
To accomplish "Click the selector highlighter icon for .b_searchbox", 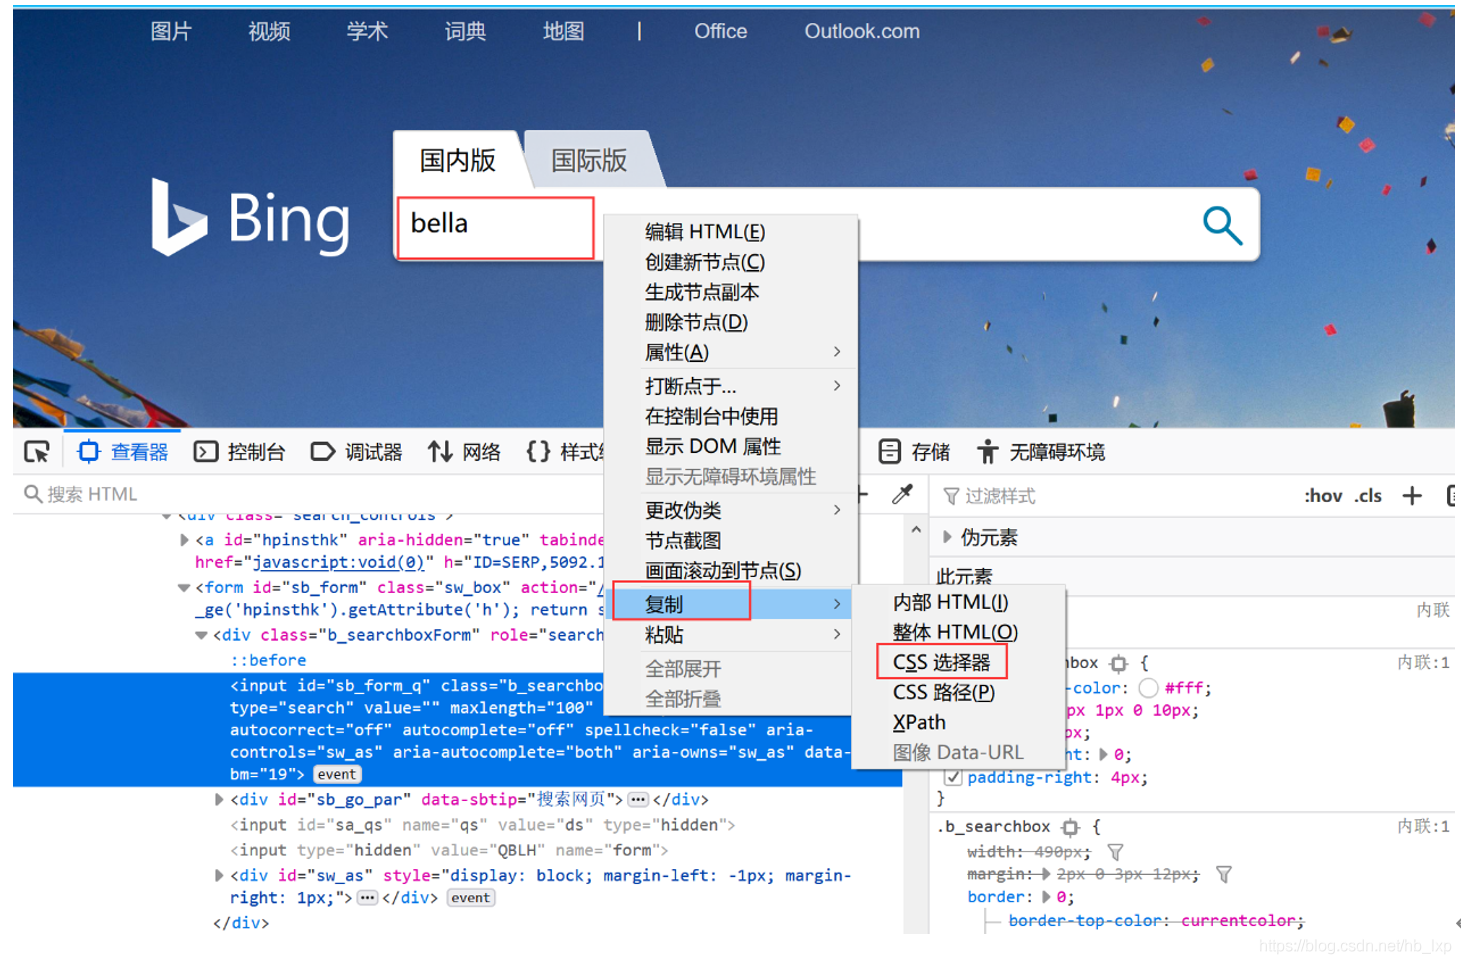I will pos(1071,827).
